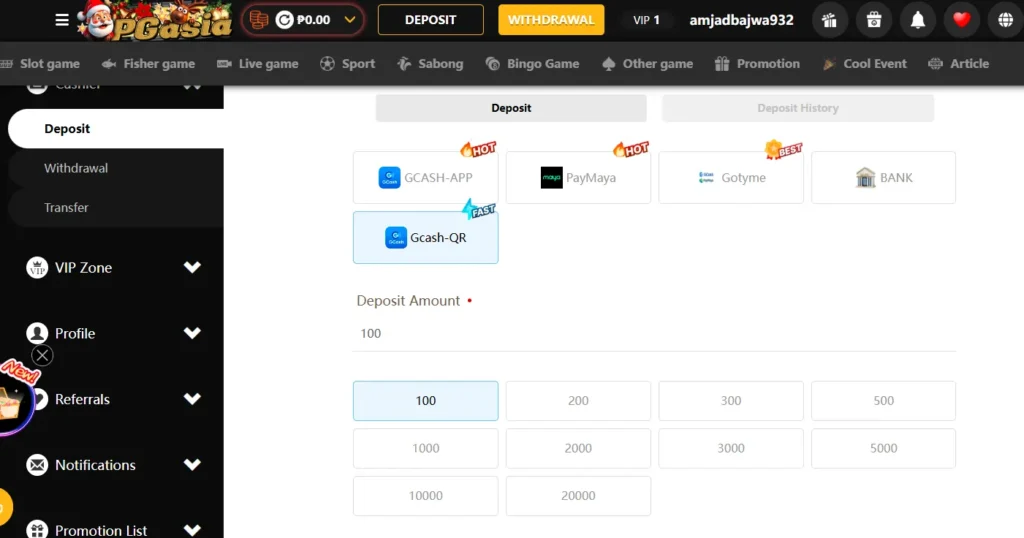Click the VIP 1 badge
The image size is (1024, 538).
coord(646,20)
